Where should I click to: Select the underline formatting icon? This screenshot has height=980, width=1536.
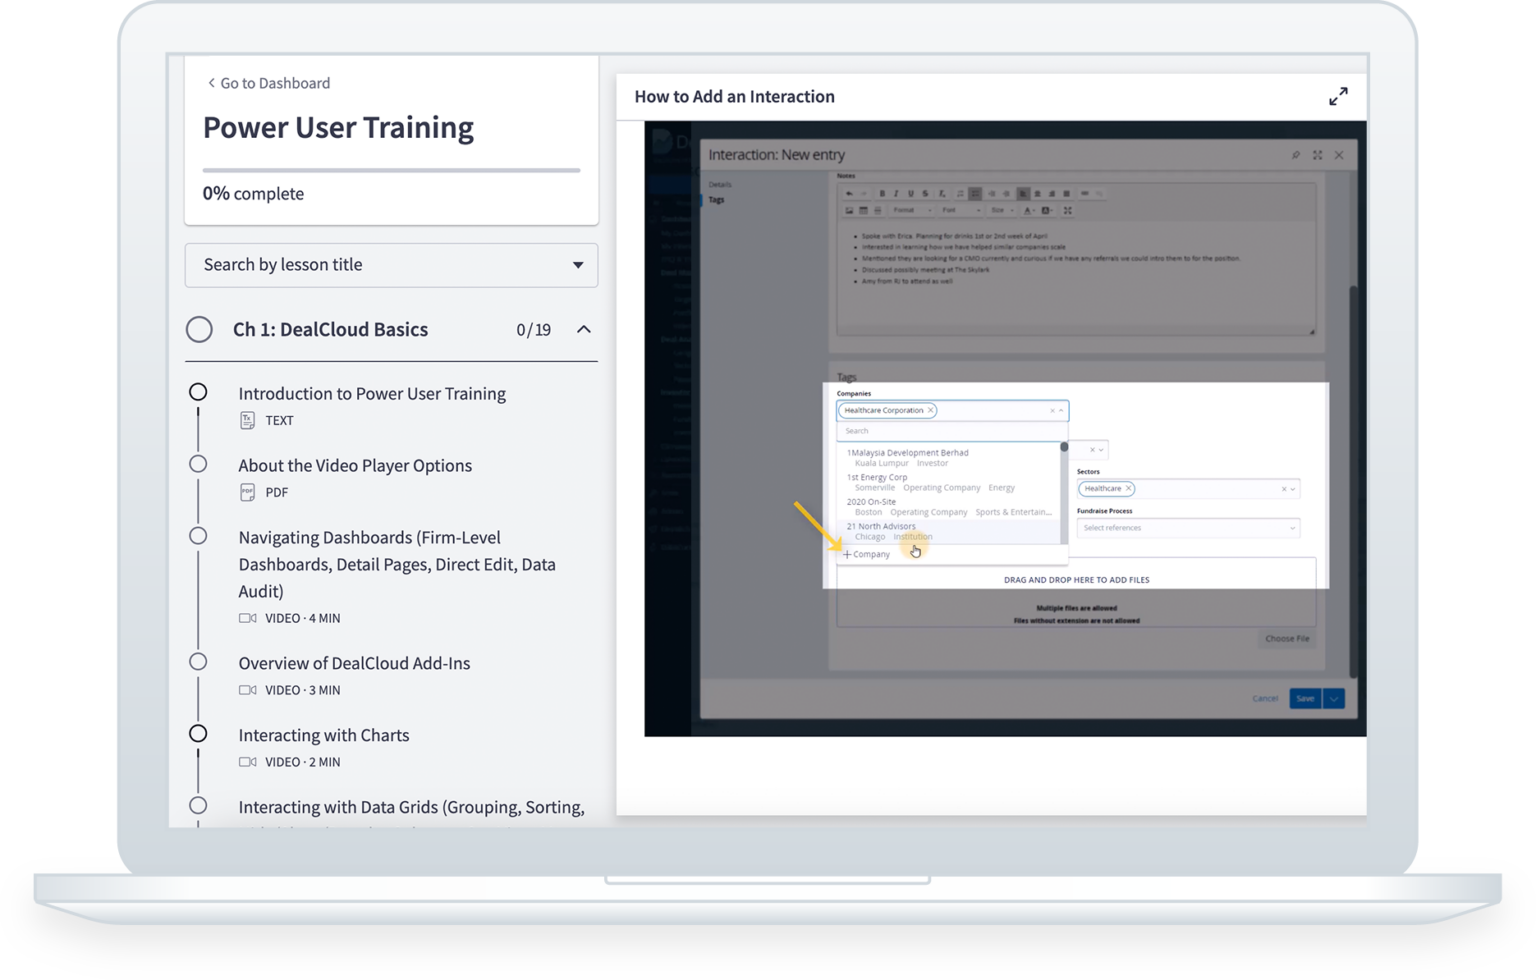coord(911,193)
